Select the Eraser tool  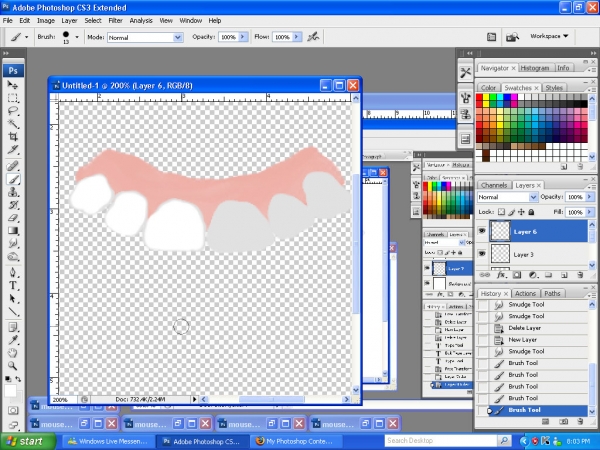click(x=13, y=218)
